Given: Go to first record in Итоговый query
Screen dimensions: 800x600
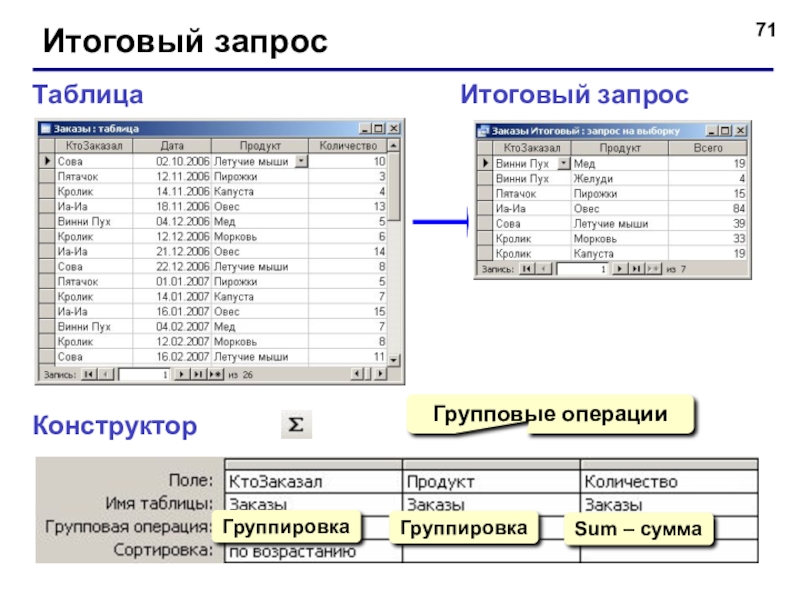Looking at the screenshot, I should pyautogui.click(x=527, y=269).
